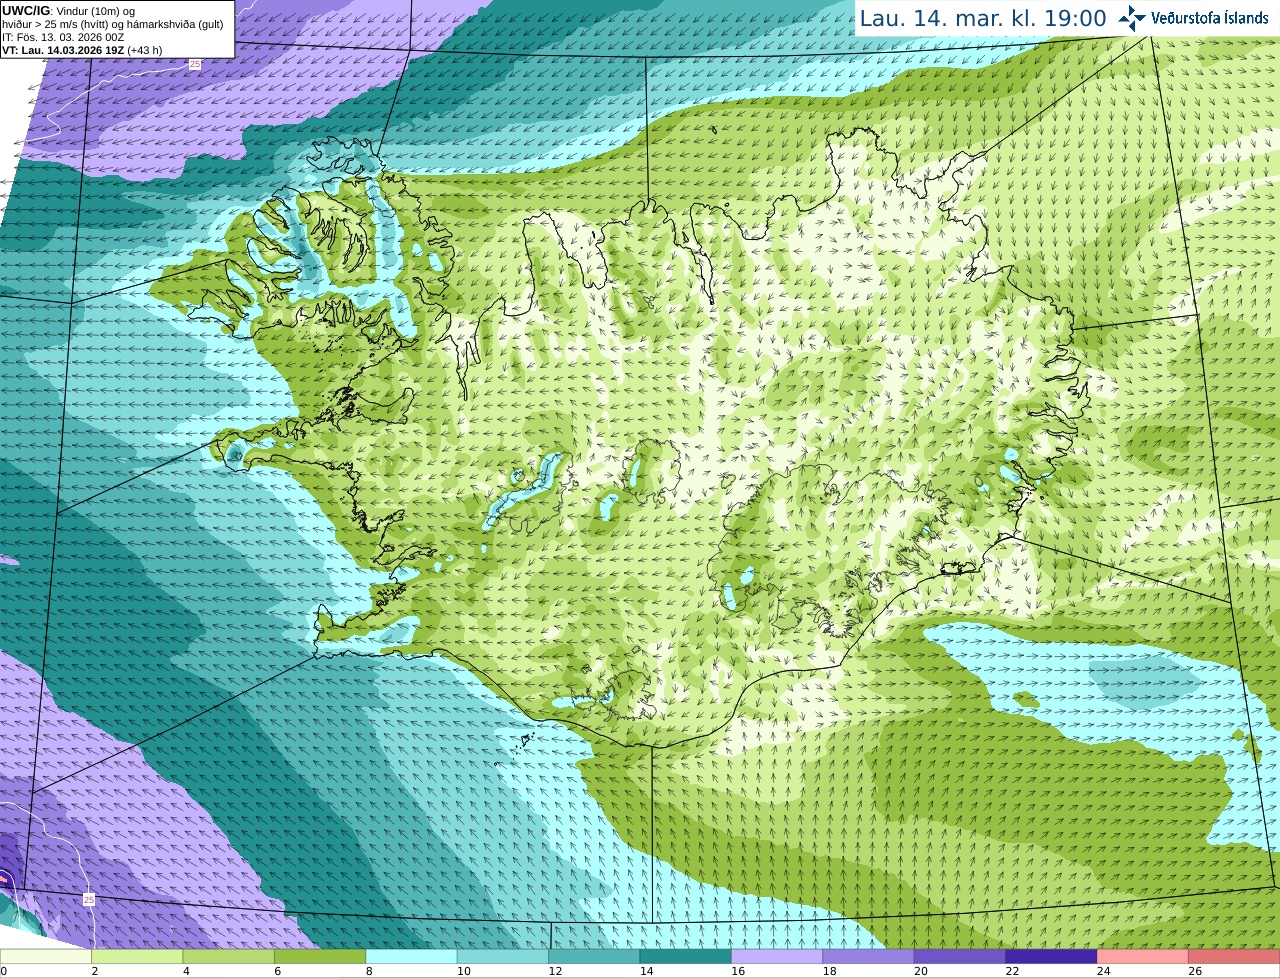
Task: Pick the 18–20 m/s purple legend swatch
Action: (869, 956)
